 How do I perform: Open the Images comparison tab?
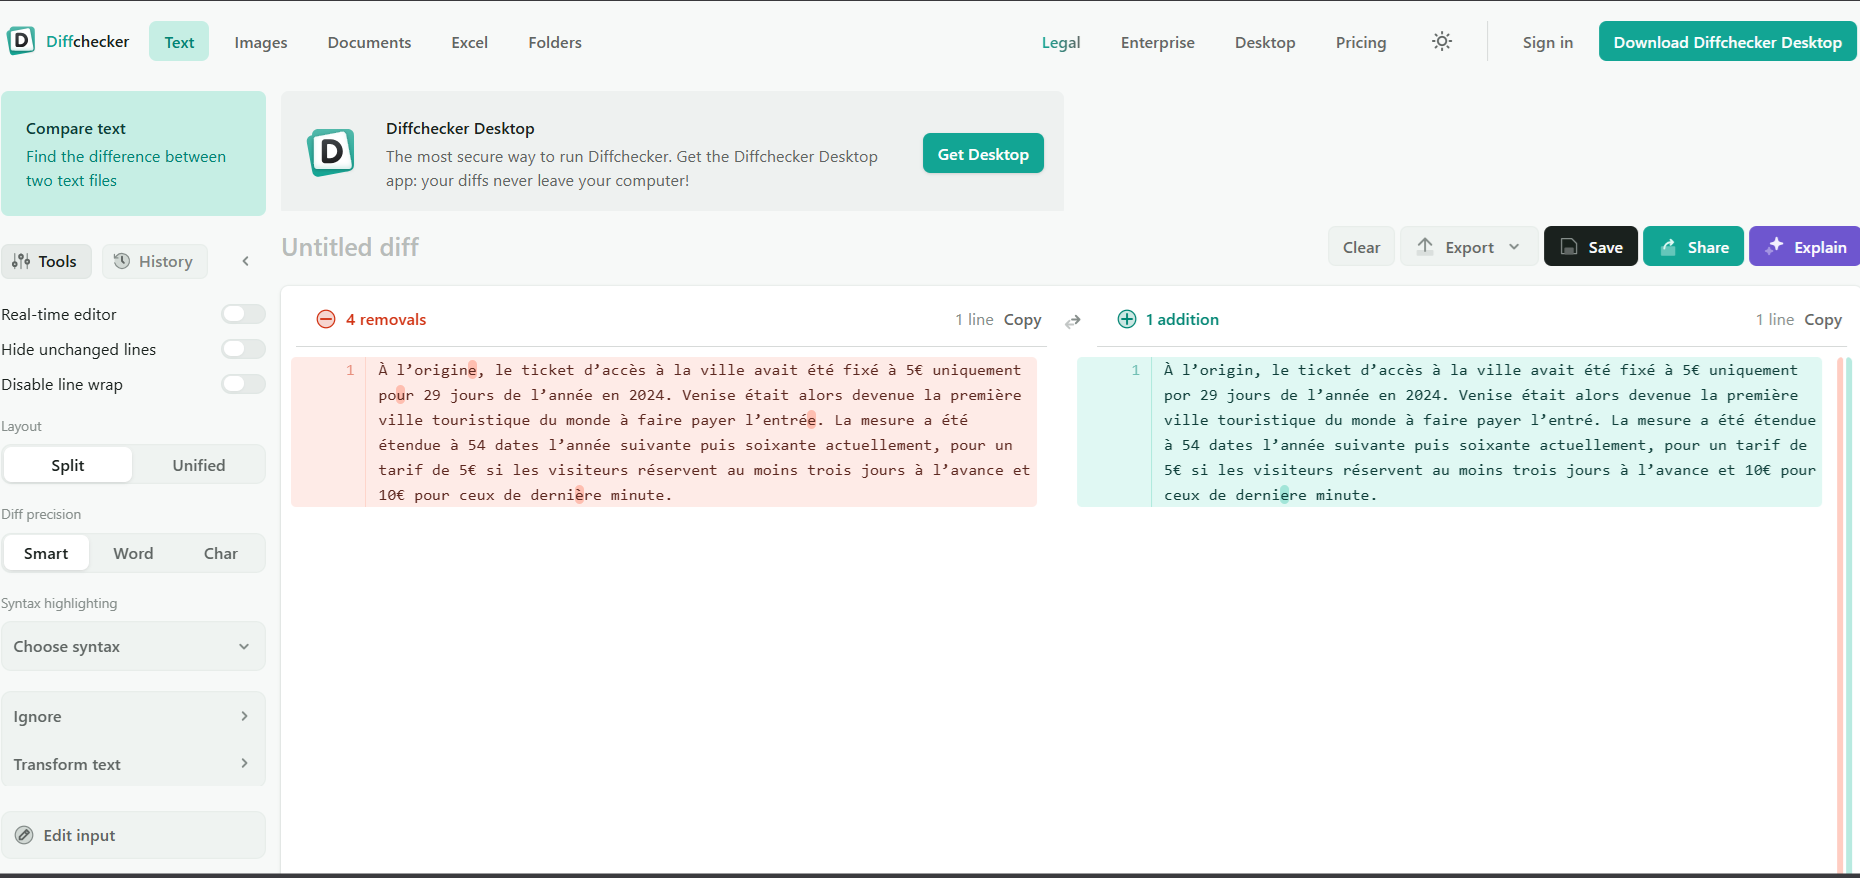pyautogui.click(x=261, y=42)
